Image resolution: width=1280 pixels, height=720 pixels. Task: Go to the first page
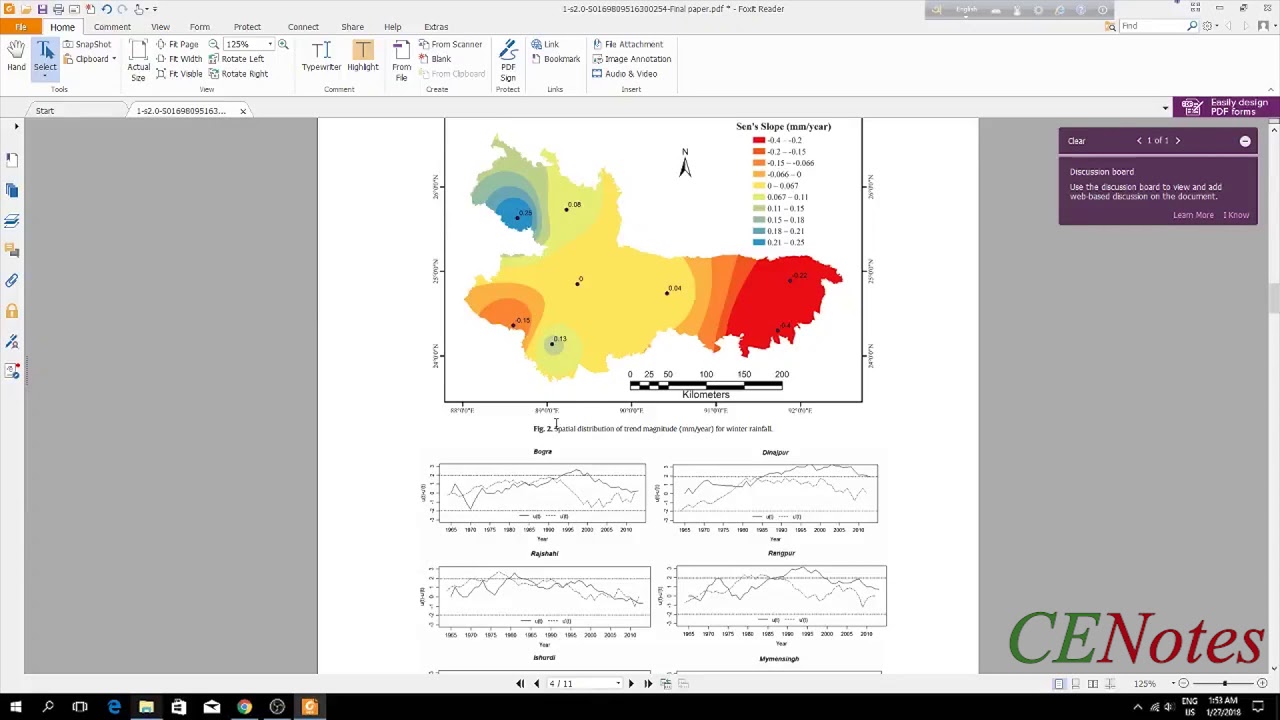(520, 684)
